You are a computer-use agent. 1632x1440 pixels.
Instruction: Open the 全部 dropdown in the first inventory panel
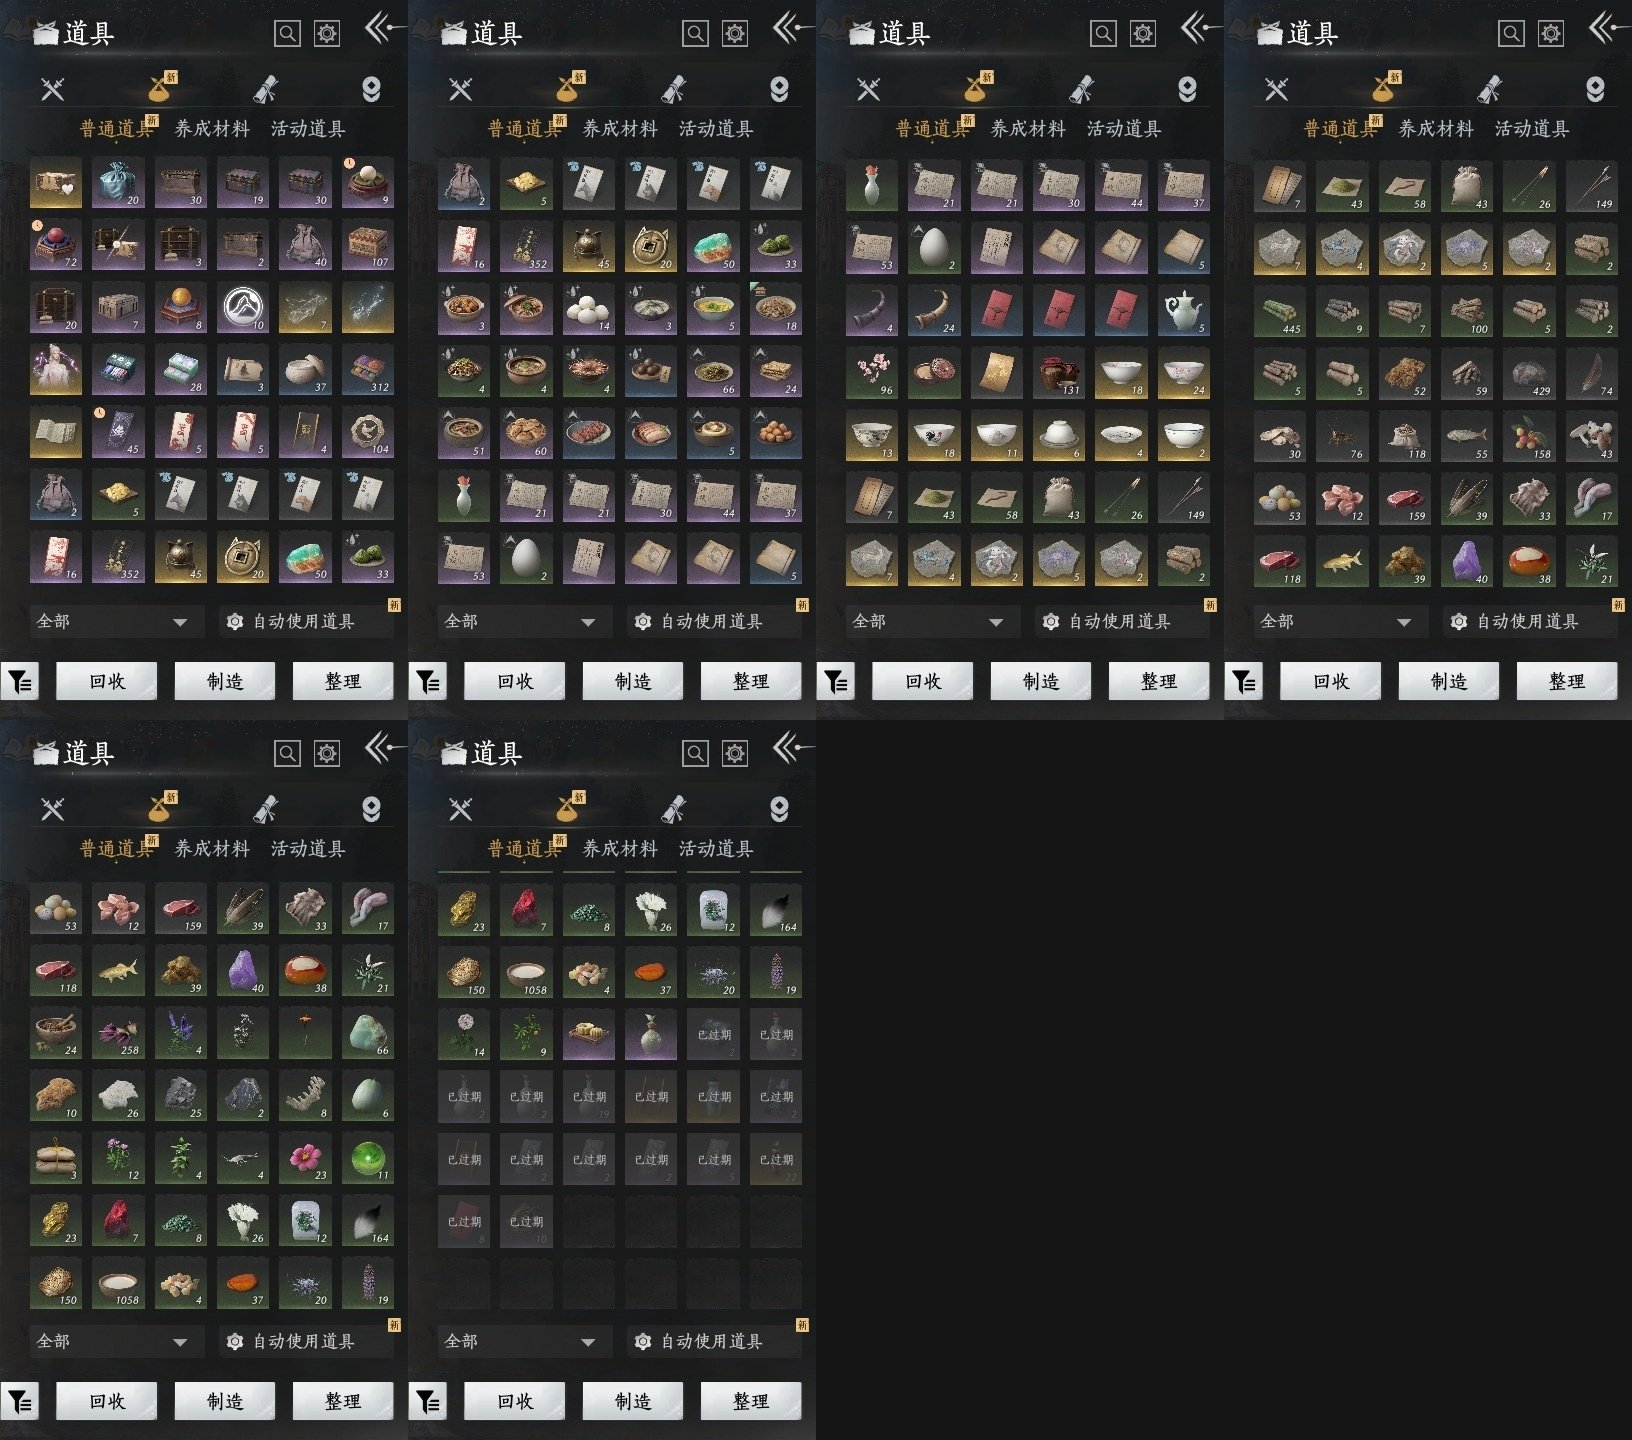click(112, 621)
